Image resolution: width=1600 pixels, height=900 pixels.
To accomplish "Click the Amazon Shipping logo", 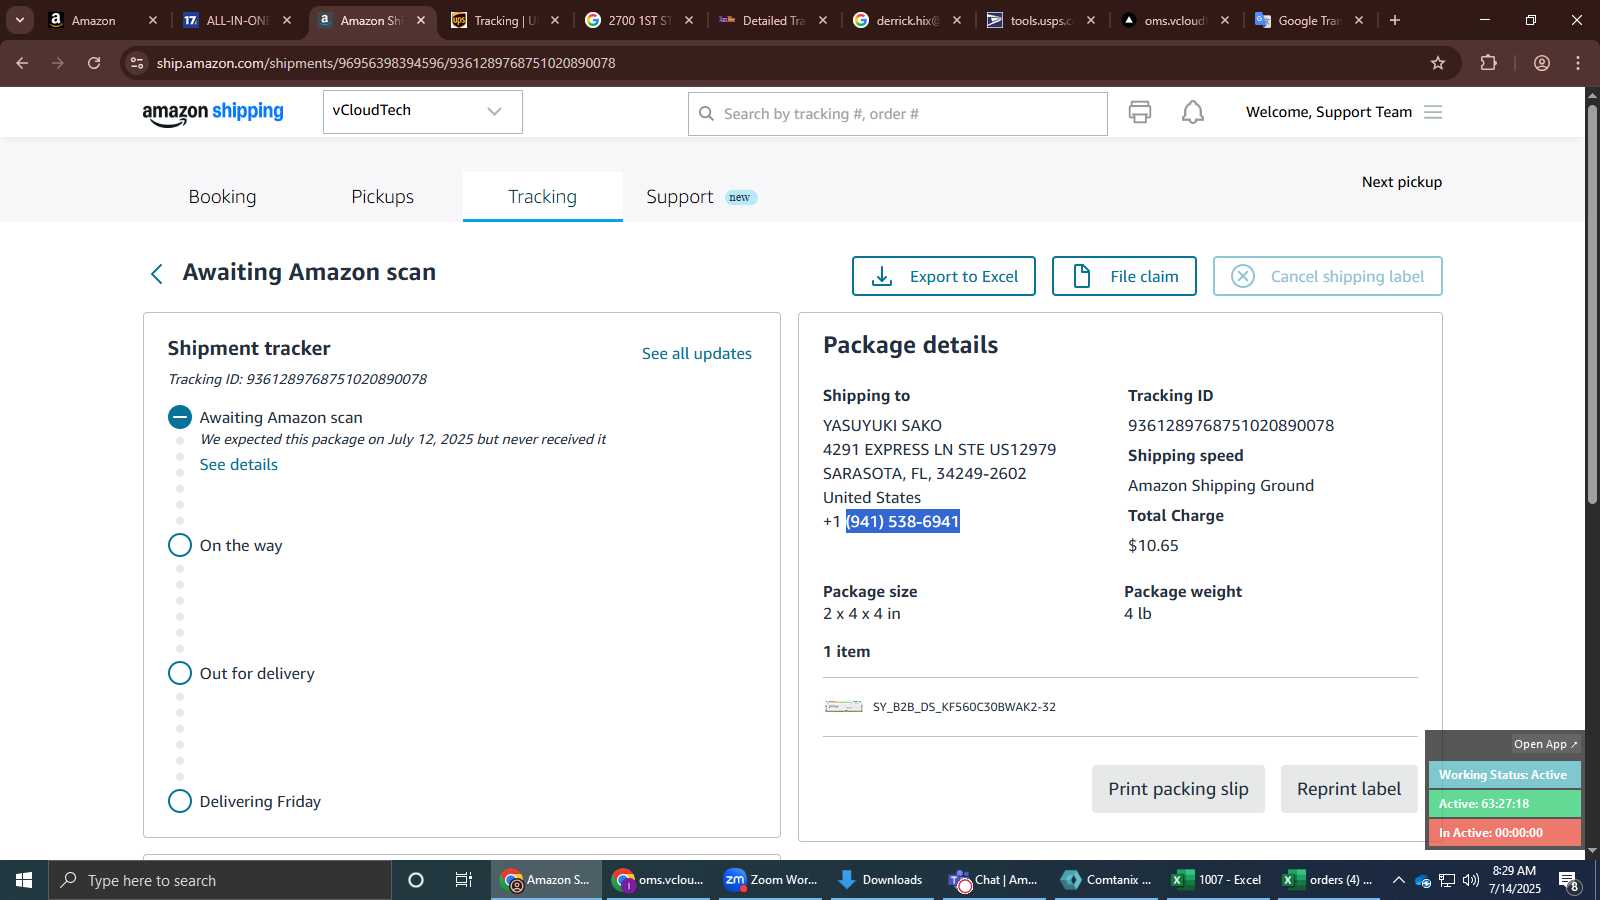I will pyautogui.click(x=213, y=113).
